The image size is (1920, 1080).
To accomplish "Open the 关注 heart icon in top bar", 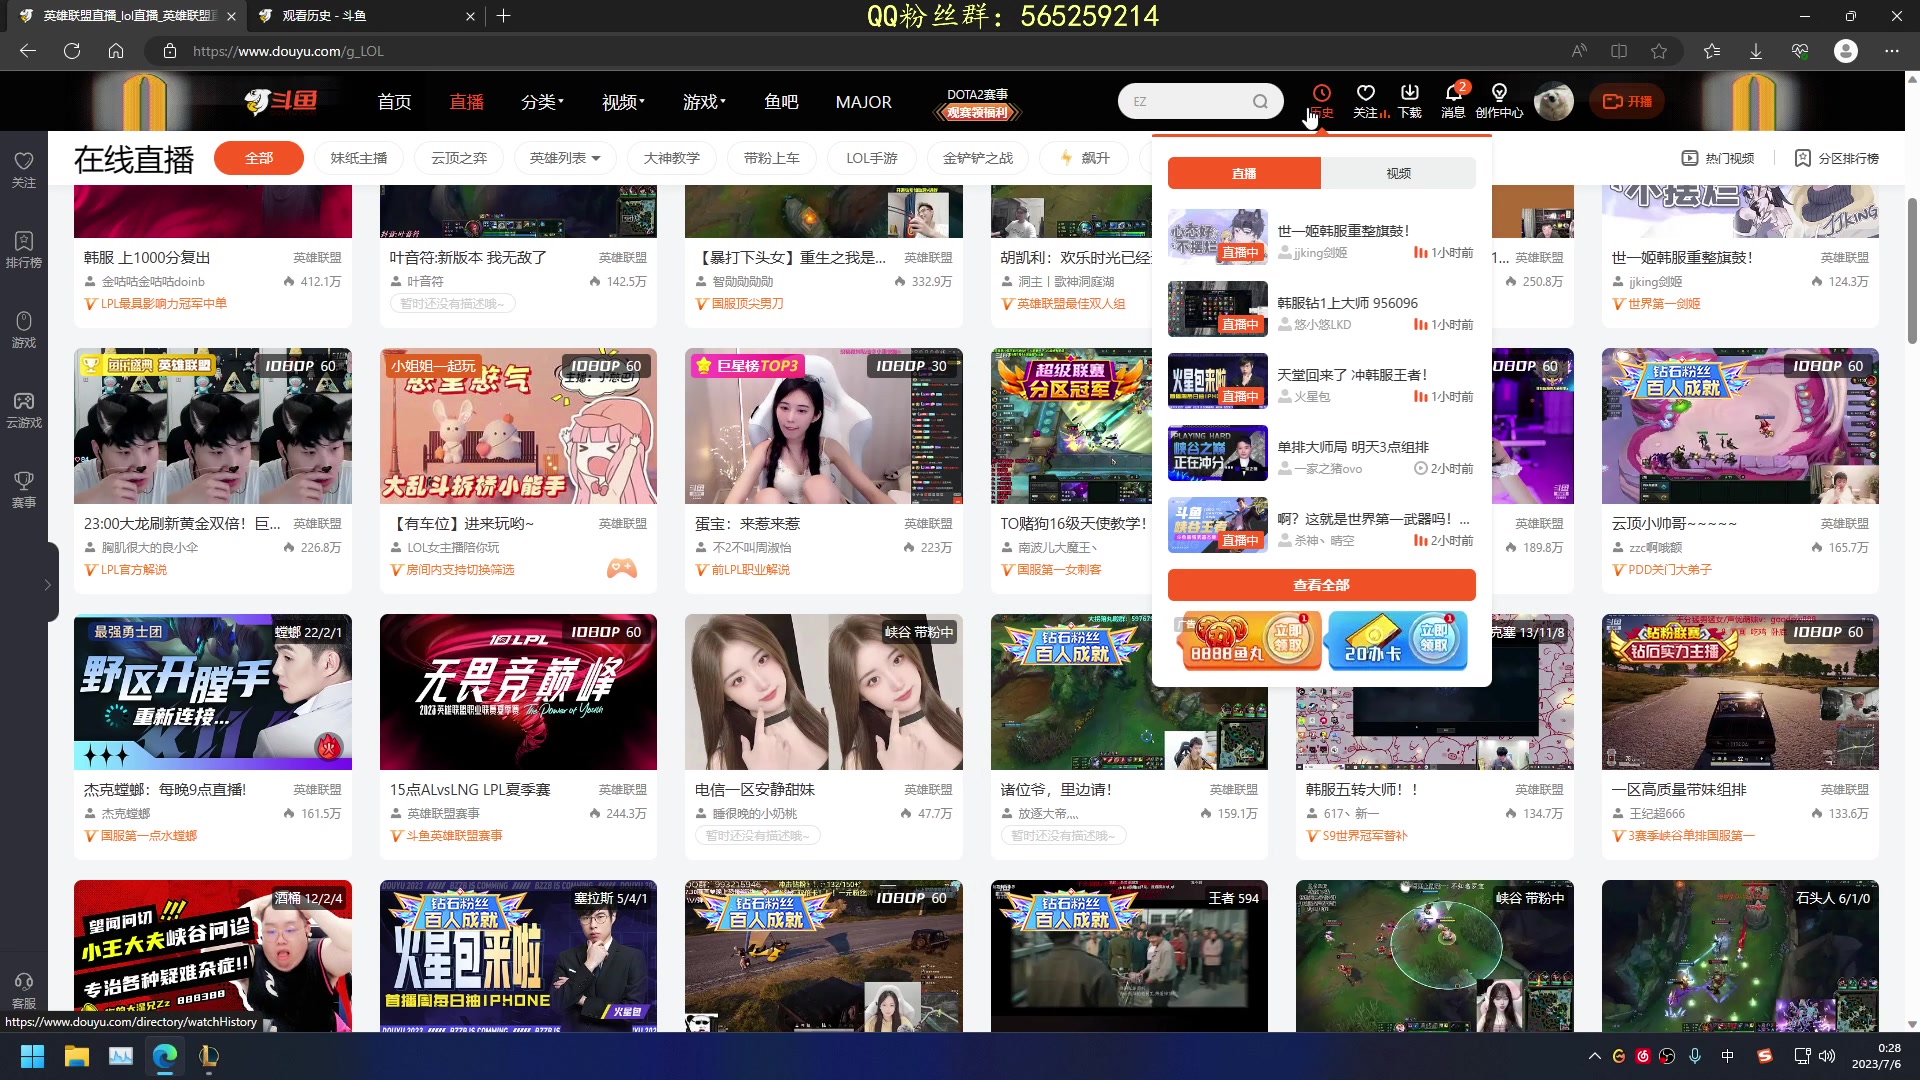I will (x=1366, y=100).
